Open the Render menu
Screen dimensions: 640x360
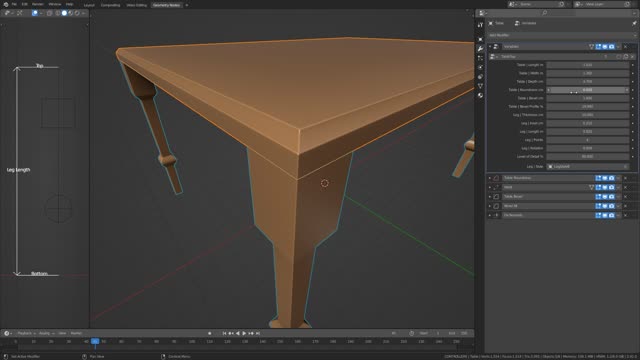[38, 4]
